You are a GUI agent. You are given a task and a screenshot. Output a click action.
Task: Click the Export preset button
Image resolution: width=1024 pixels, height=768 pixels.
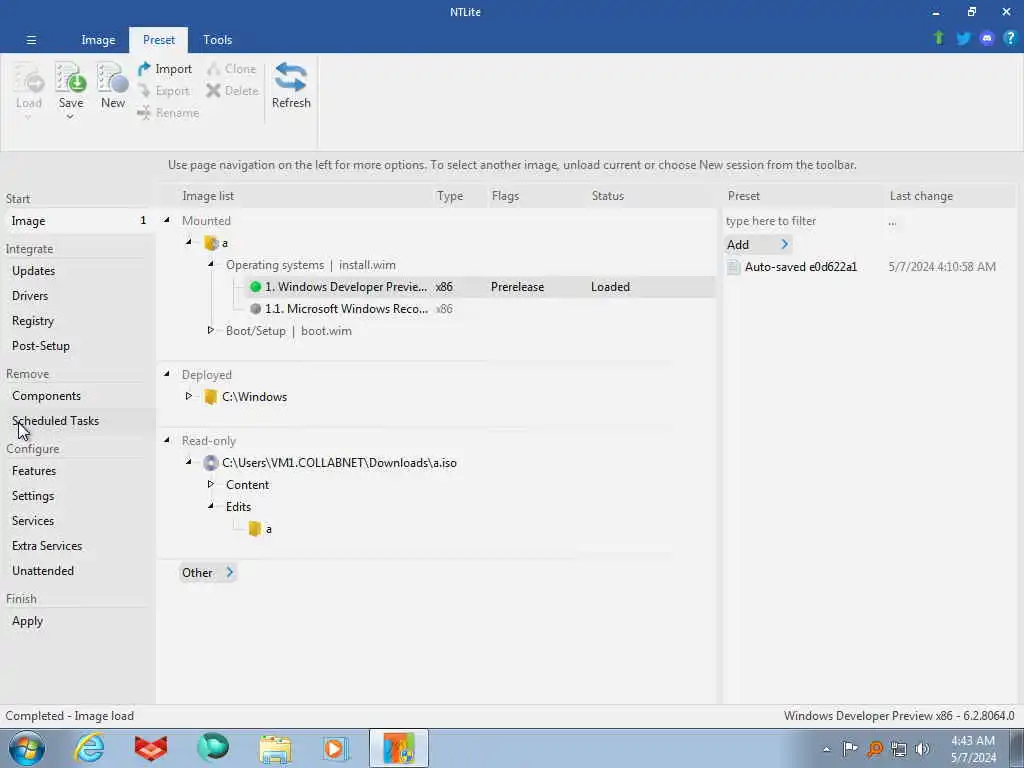click(x=164, y=91)
